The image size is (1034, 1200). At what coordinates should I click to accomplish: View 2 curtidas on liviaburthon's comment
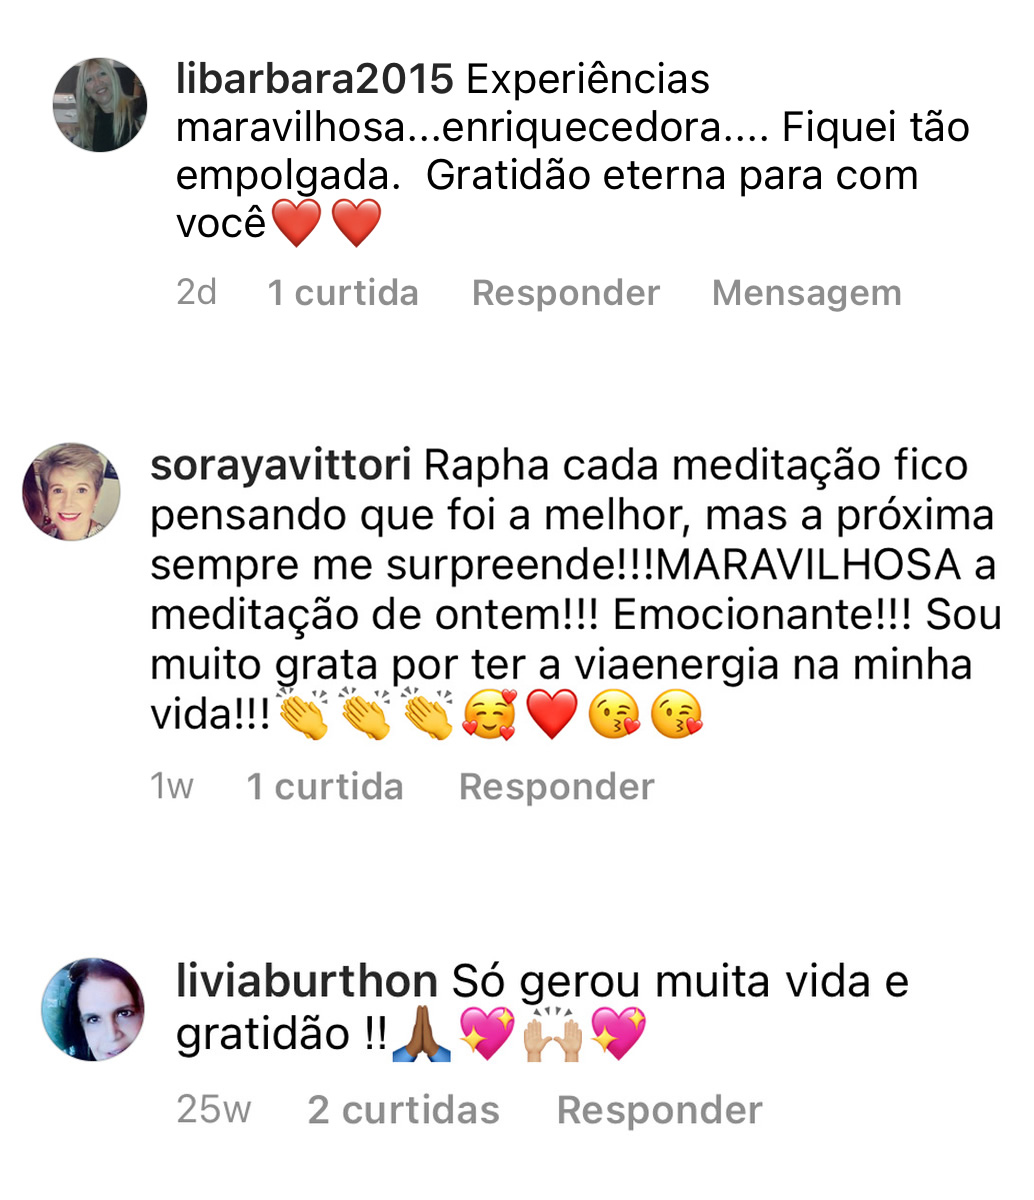click(x=403, y=1110)
